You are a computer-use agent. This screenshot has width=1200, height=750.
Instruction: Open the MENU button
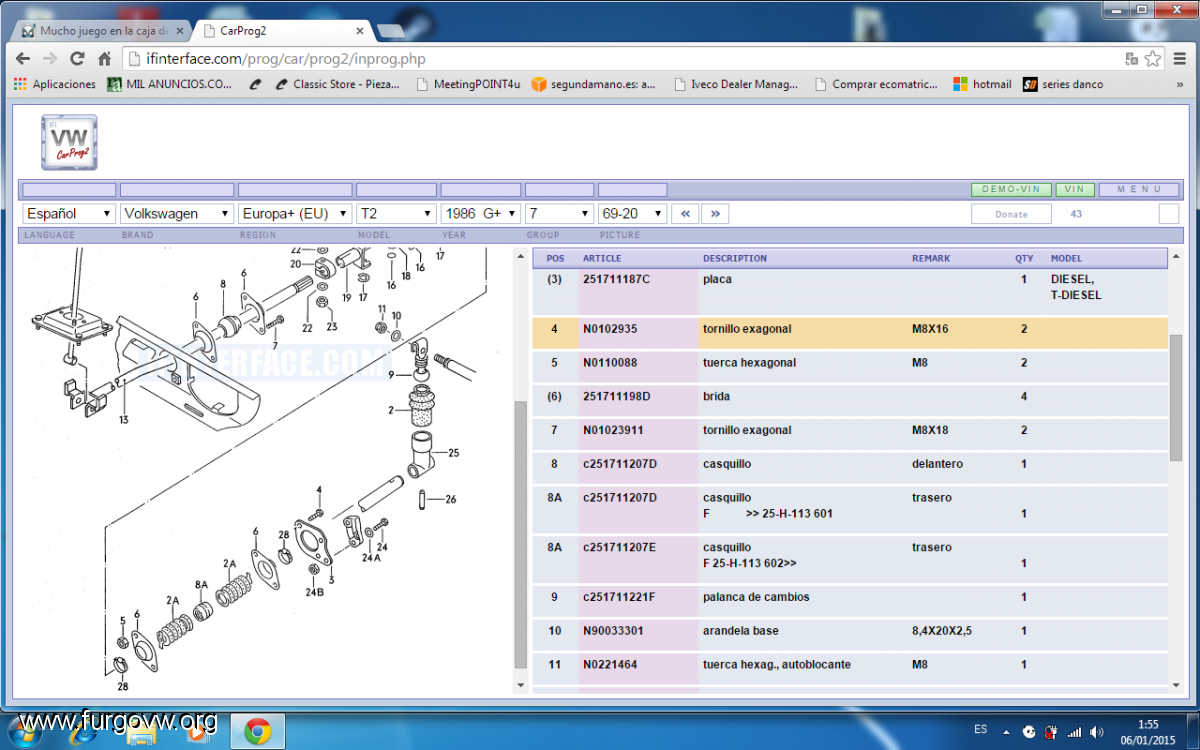[x=1139, y=190]
